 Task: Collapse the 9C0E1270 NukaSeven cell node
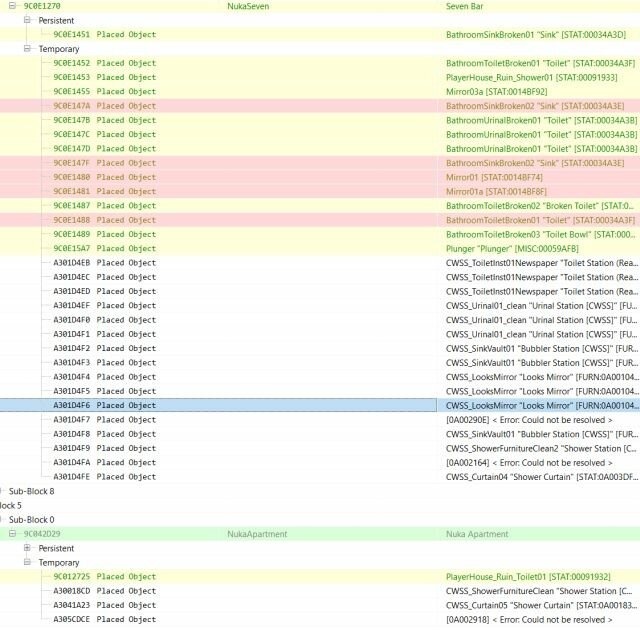coord(12,6)
